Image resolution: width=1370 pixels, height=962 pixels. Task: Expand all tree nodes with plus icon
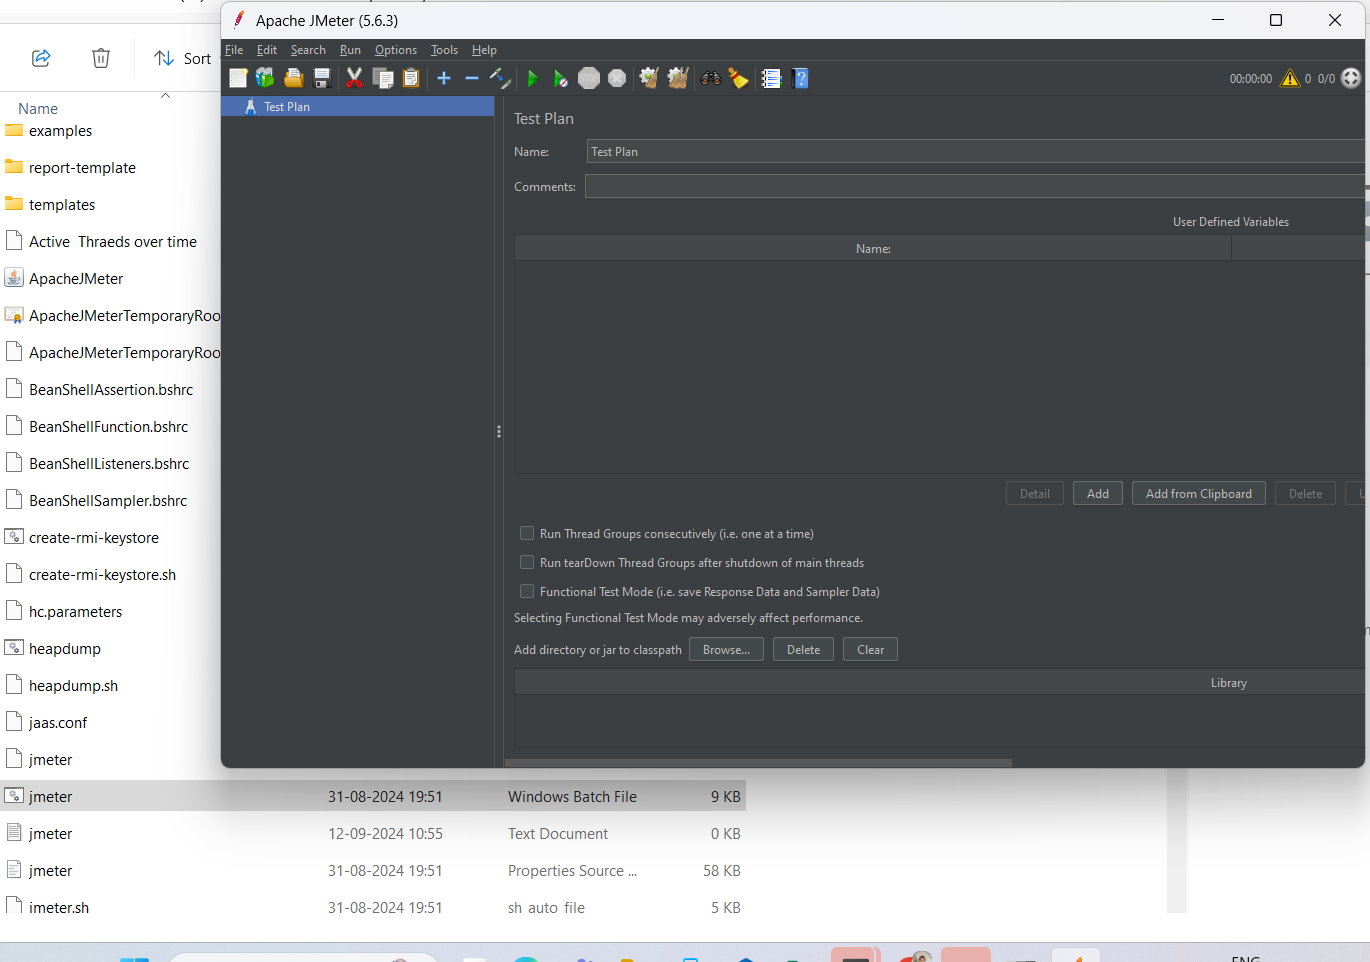[443, 78]
